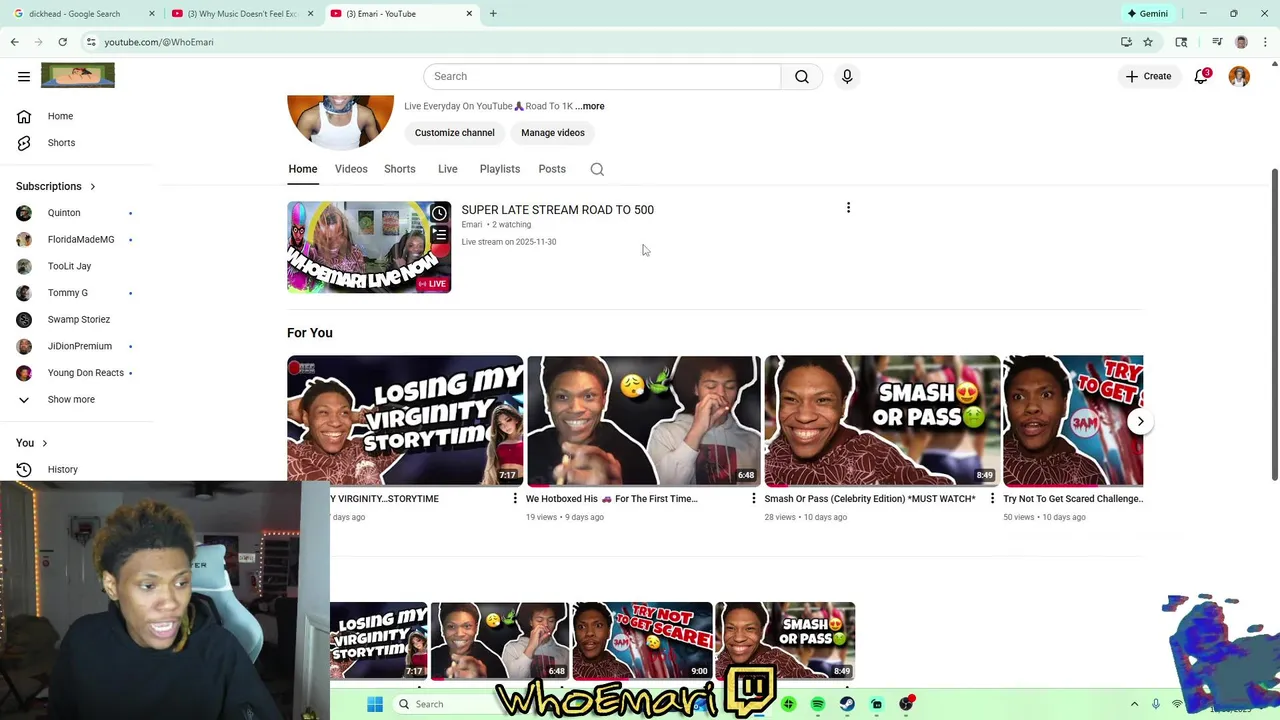Open options for We Hotboxed His video

[x=754, y=498]
